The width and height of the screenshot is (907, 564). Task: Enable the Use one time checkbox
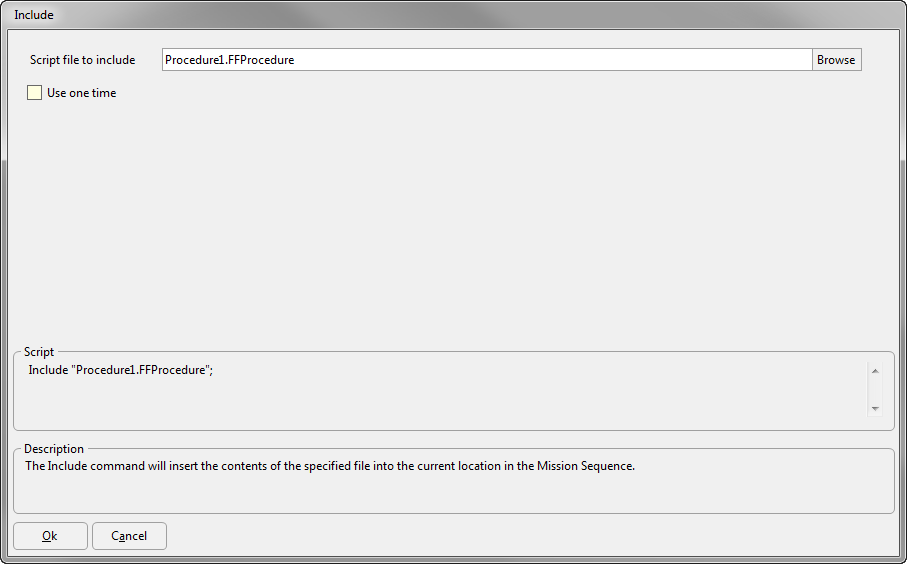pyautogui.click(x=34, y=93)
